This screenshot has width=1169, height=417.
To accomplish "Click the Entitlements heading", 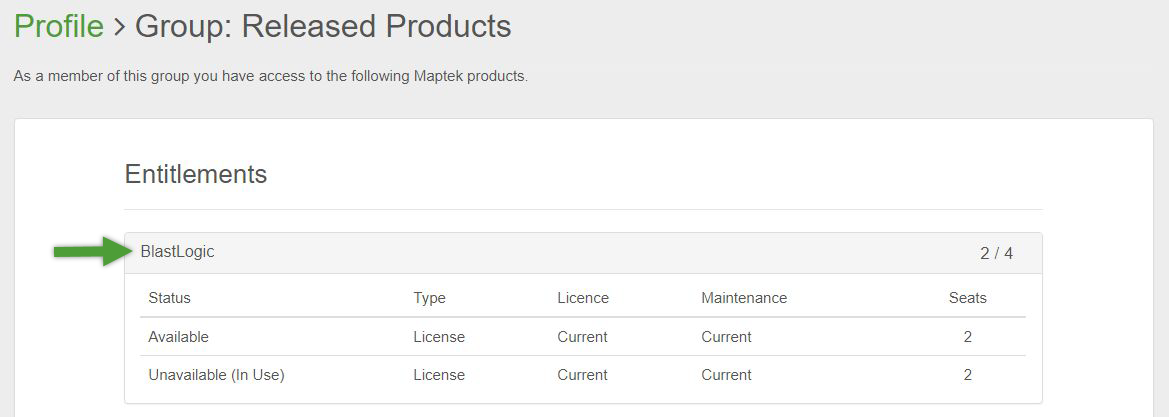I will coord(196,175).
